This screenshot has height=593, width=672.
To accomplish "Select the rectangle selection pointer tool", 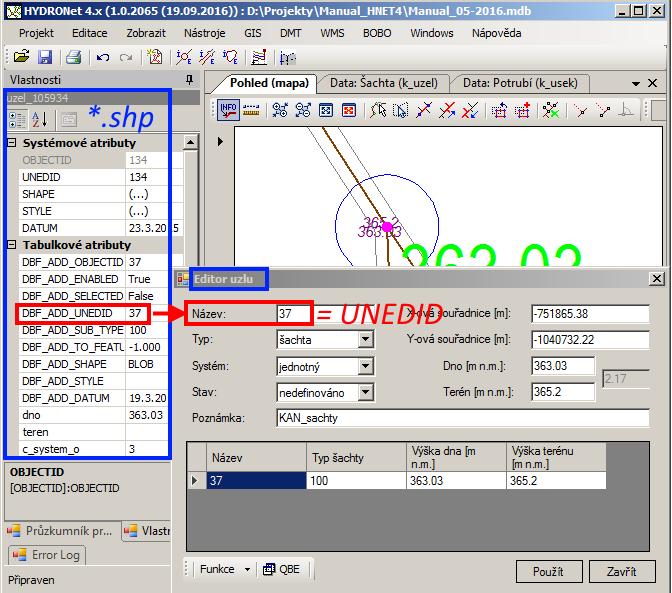I will tap(401, 110).
